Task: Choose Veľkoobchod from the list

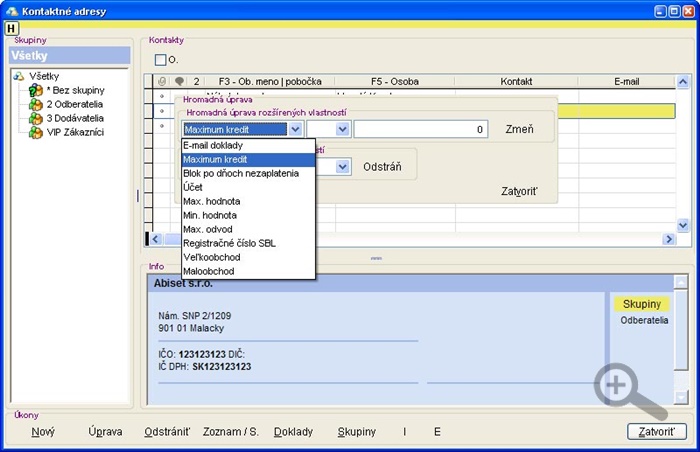Action: [x=248, y=257]
